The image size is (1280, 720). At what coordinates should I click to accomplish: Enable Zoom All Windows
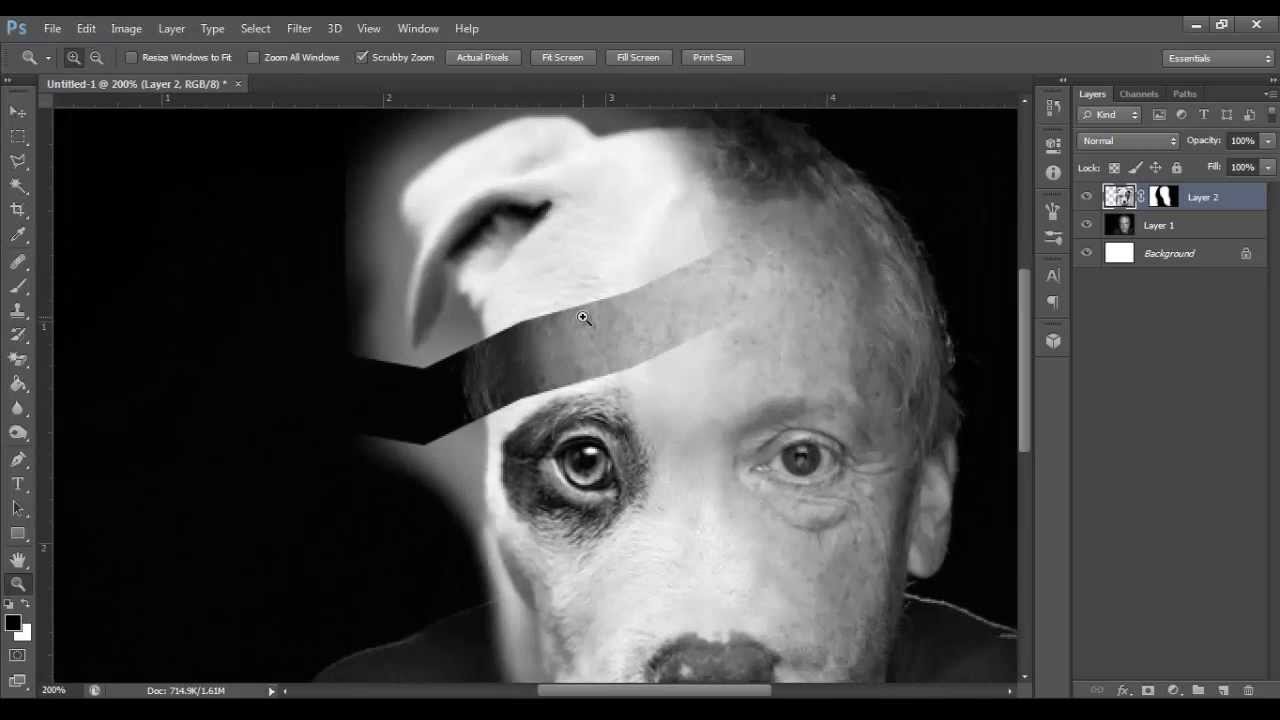253,58
